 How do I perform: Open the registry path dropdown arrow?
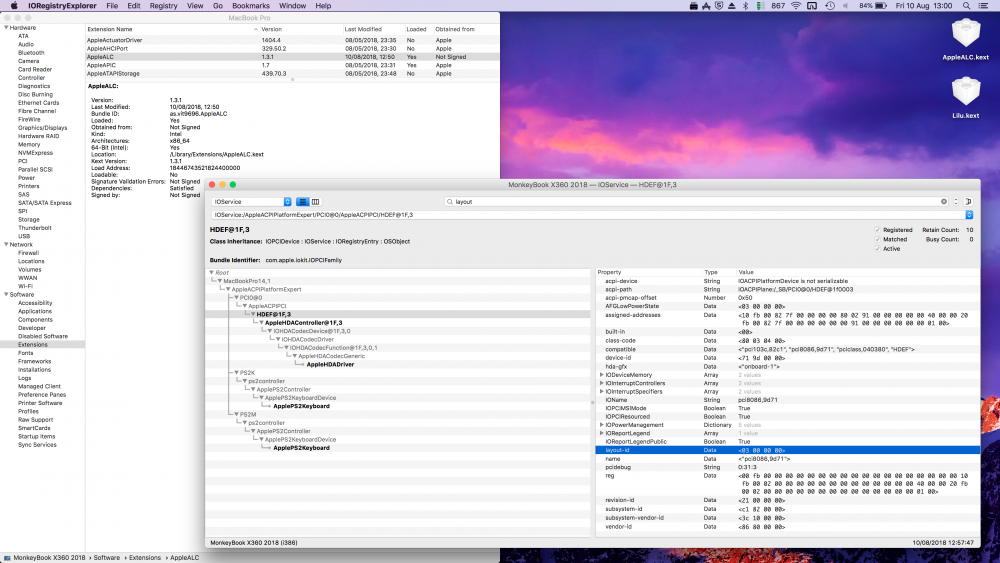click(969, 215)
